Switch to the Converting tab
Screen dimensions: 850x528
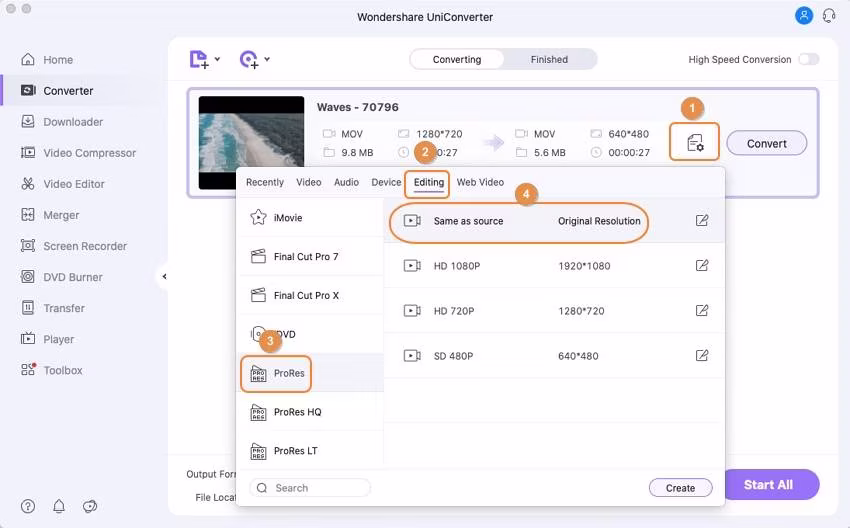pos(457,60)
